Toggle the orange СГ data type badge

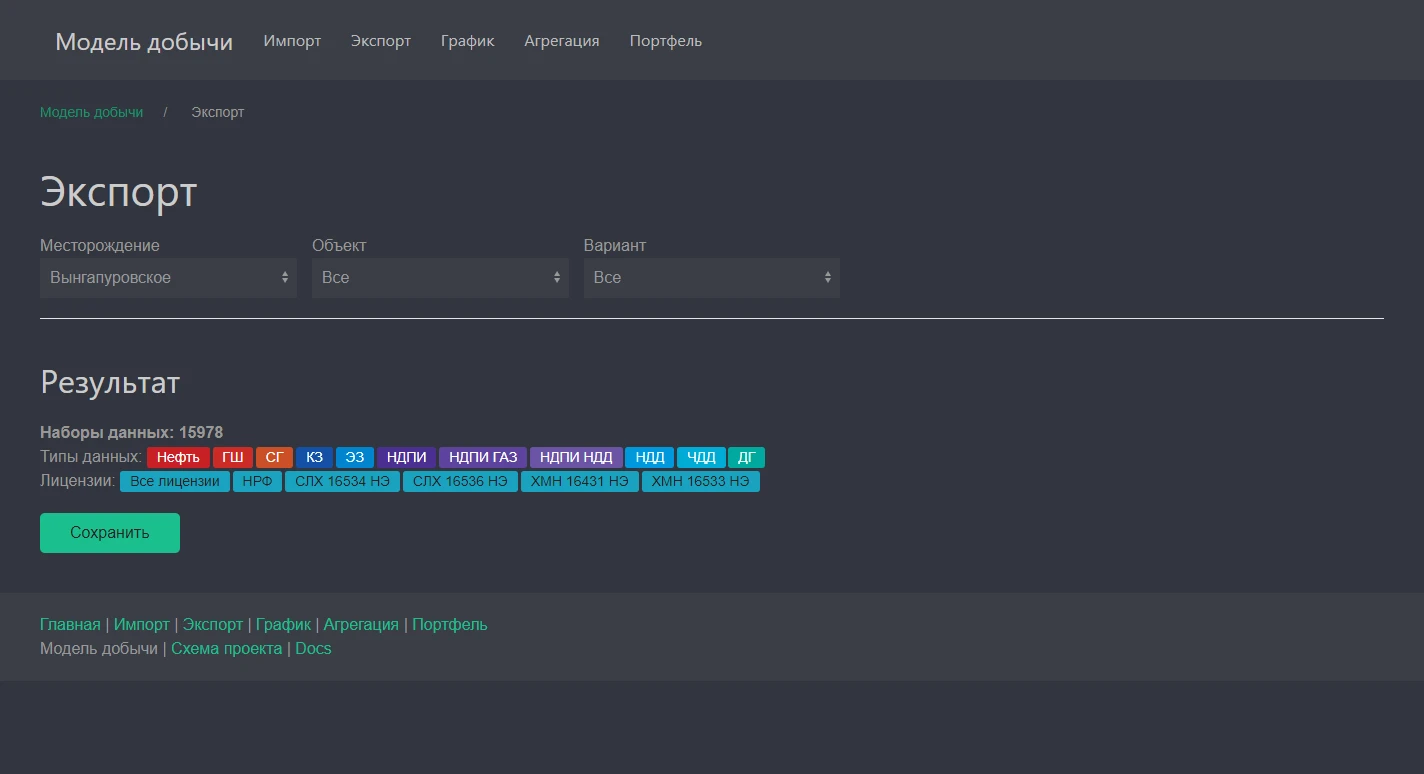click(274, 457)
